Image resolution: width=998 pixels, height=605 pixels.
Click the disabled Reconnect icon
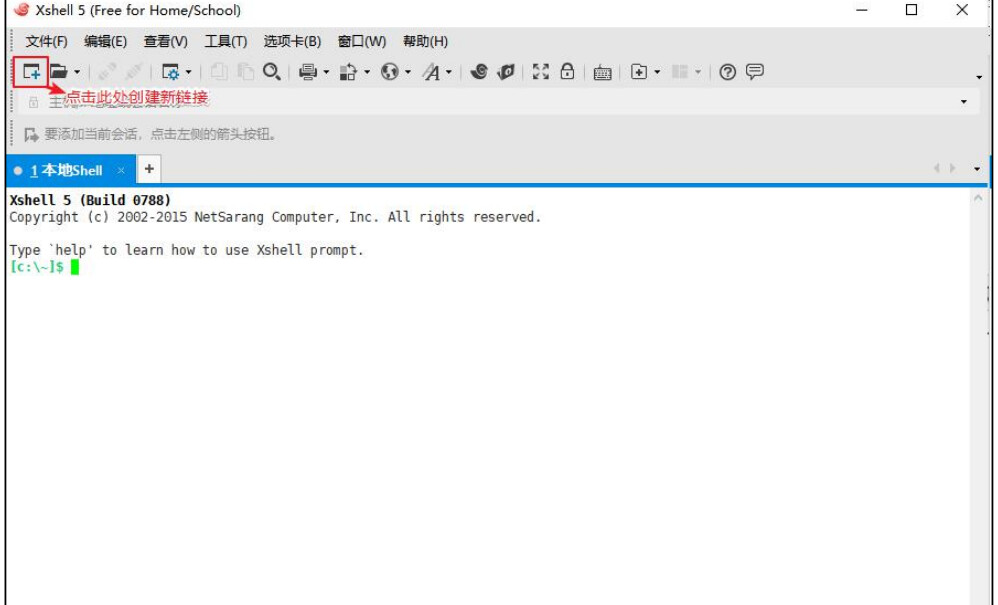click(133, 72)
